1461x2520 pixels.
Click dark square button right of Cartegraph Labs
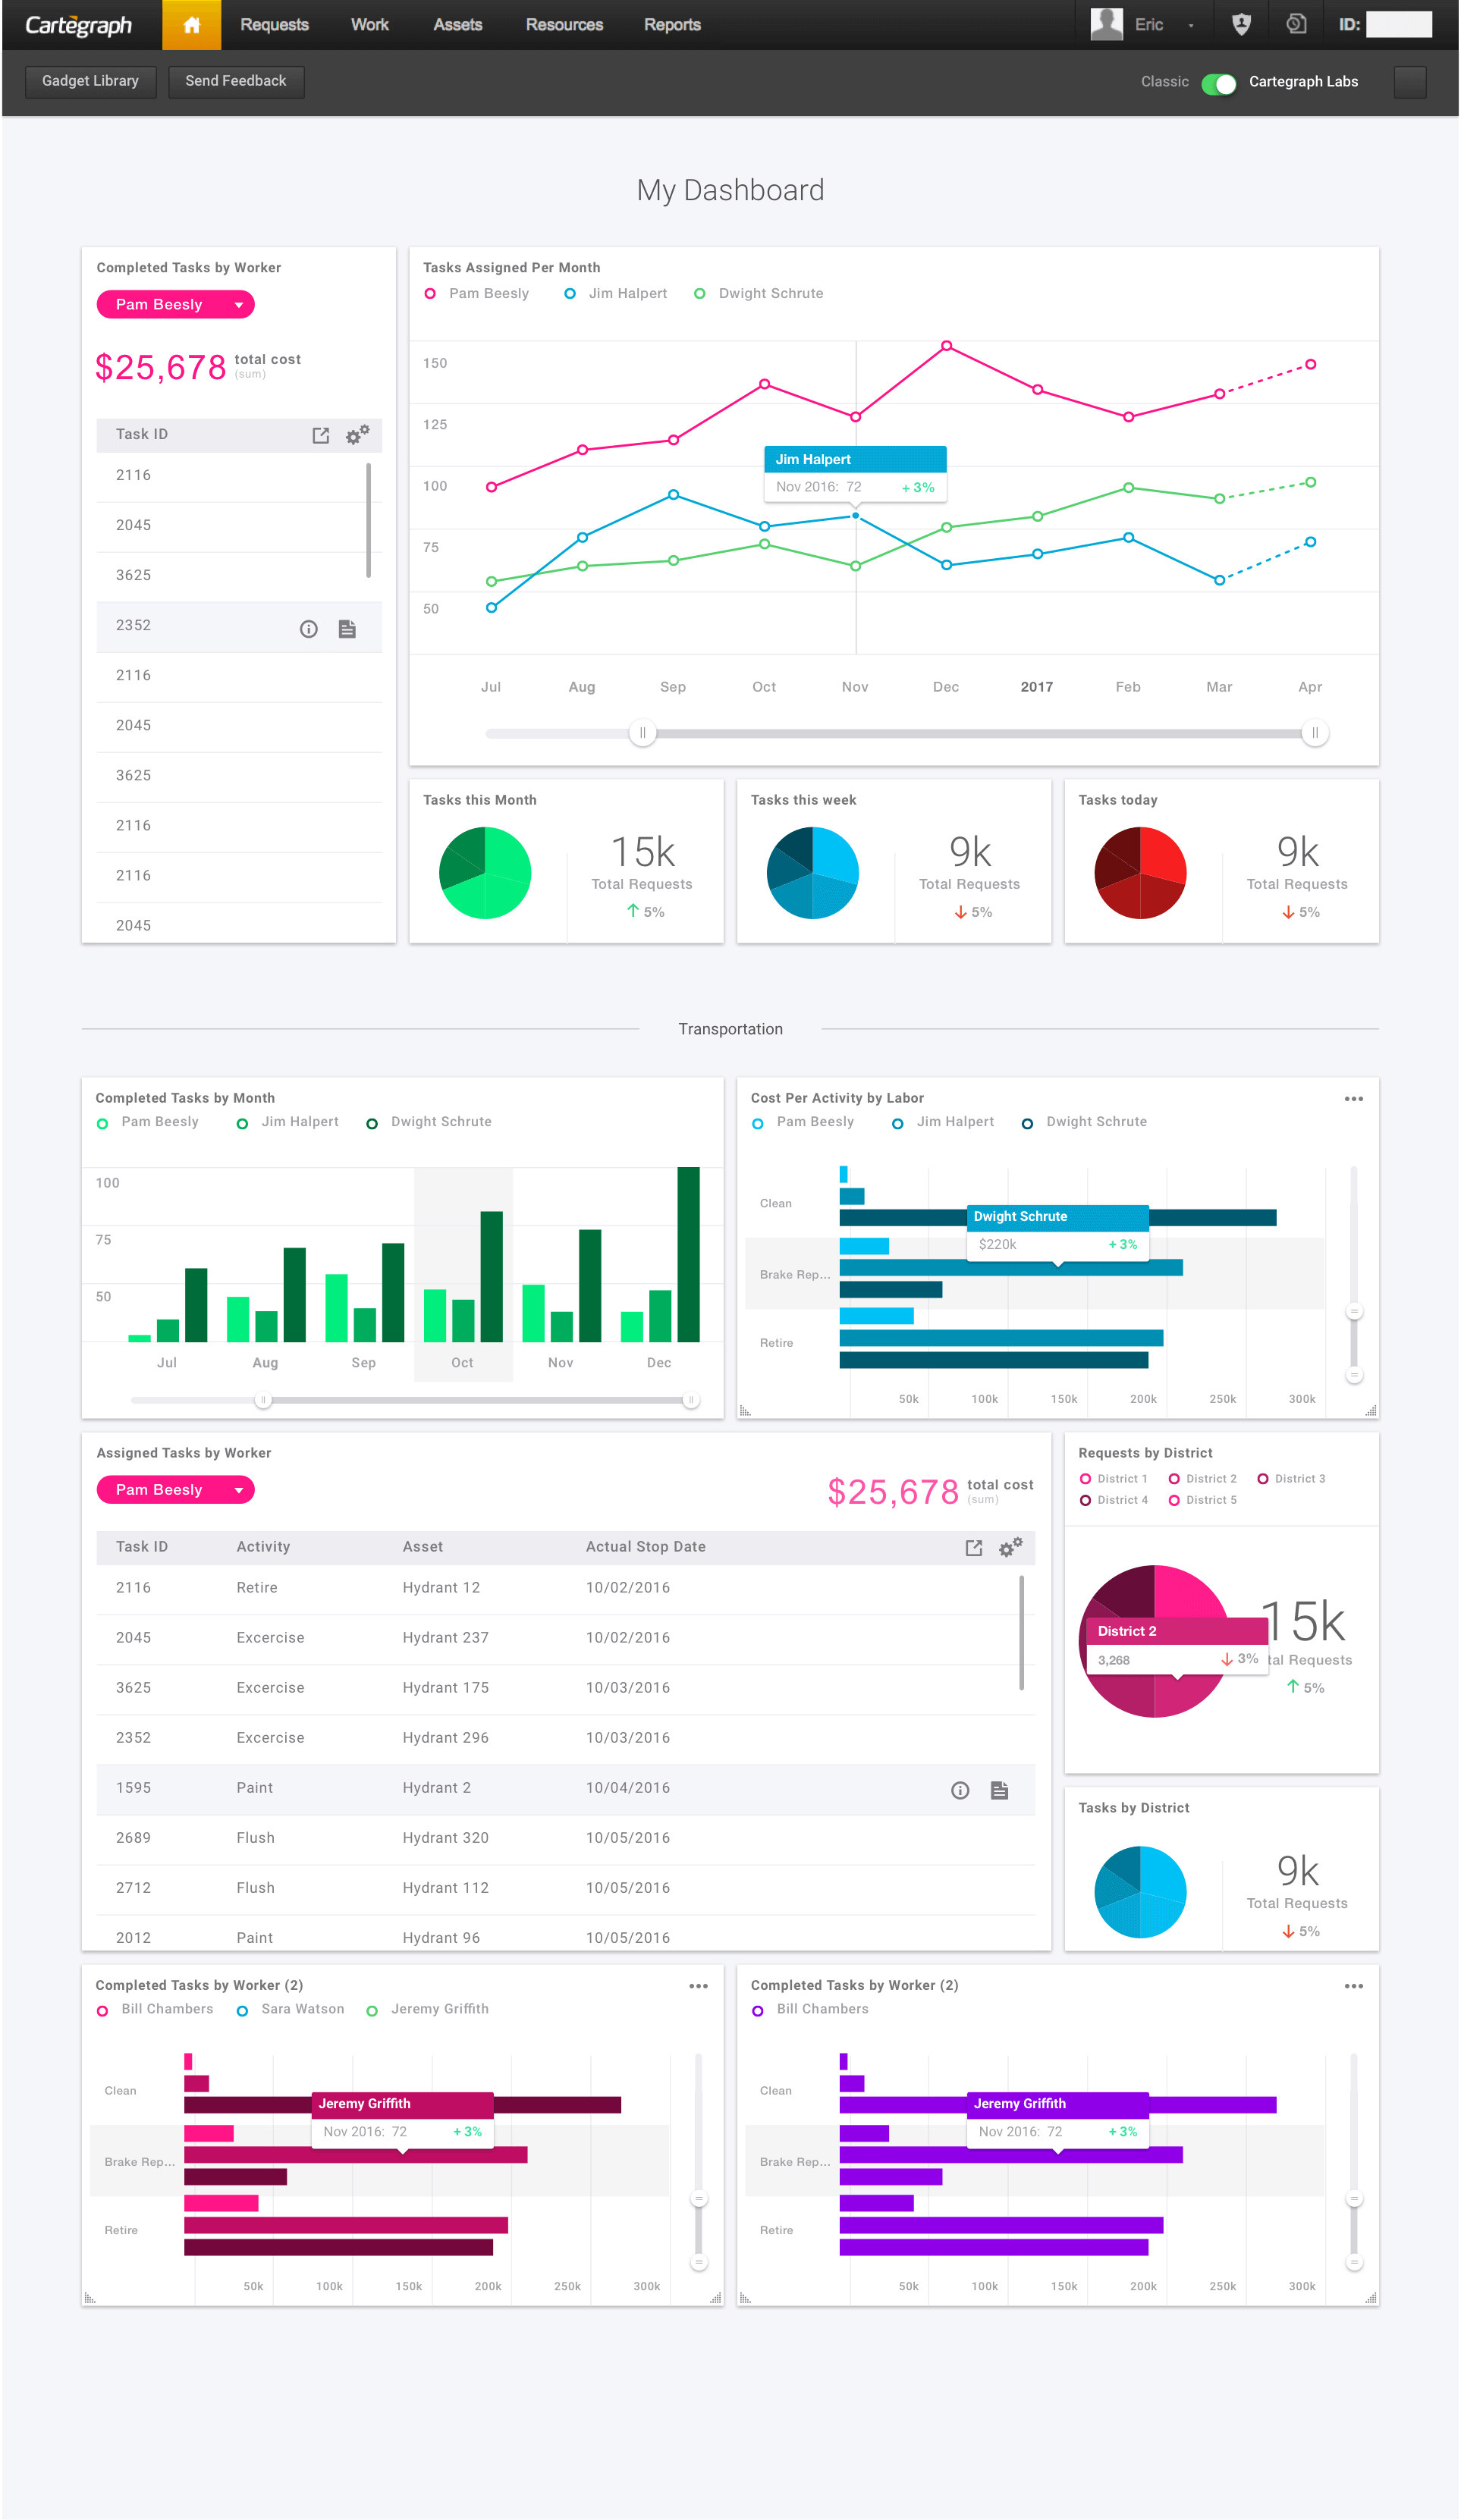coord(1409,82)
